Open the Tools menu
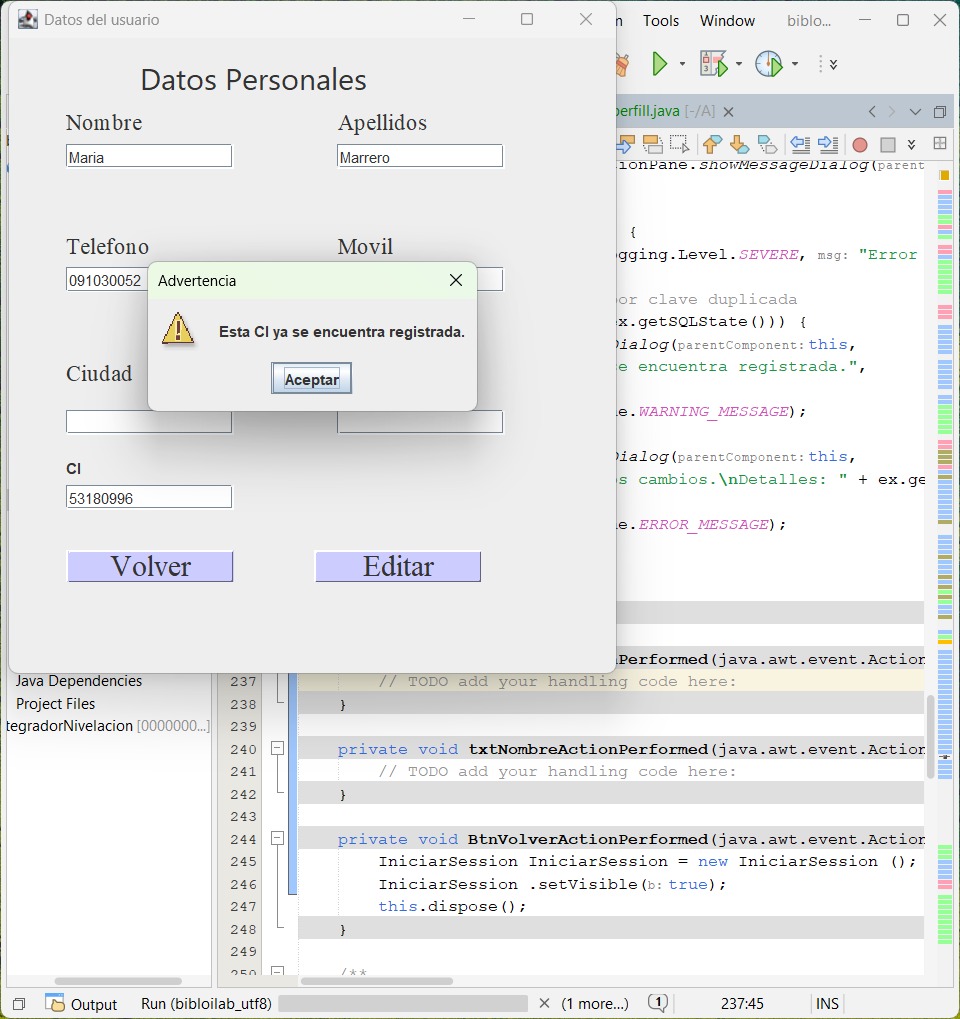 pyautogui.click(x=660, y=21)
